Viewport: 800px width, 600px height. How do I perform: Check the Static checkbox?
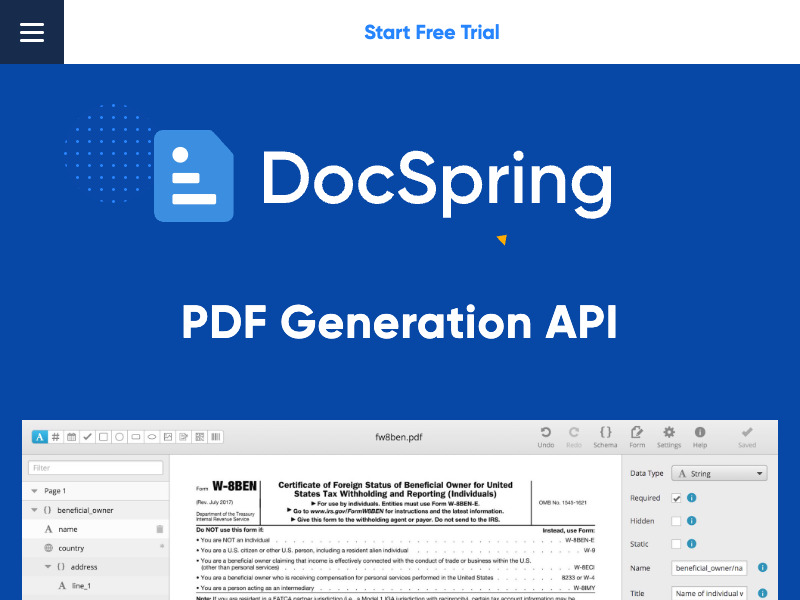(x=676, y=544)
